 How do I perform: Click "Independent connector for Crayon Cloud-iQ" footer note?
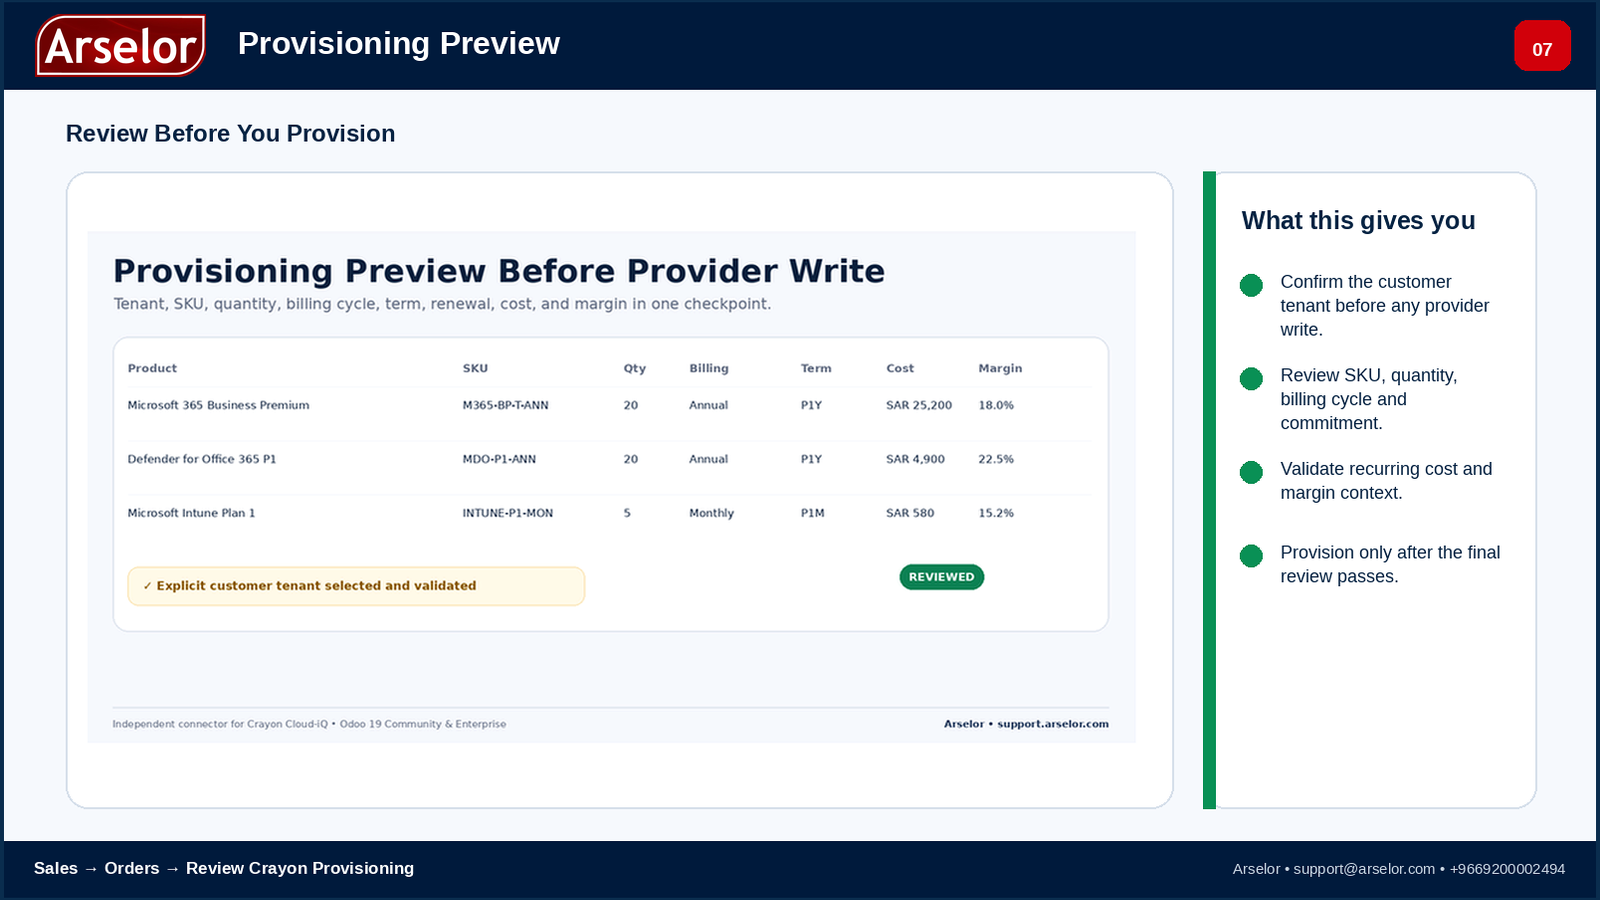[x=309, y=724]
